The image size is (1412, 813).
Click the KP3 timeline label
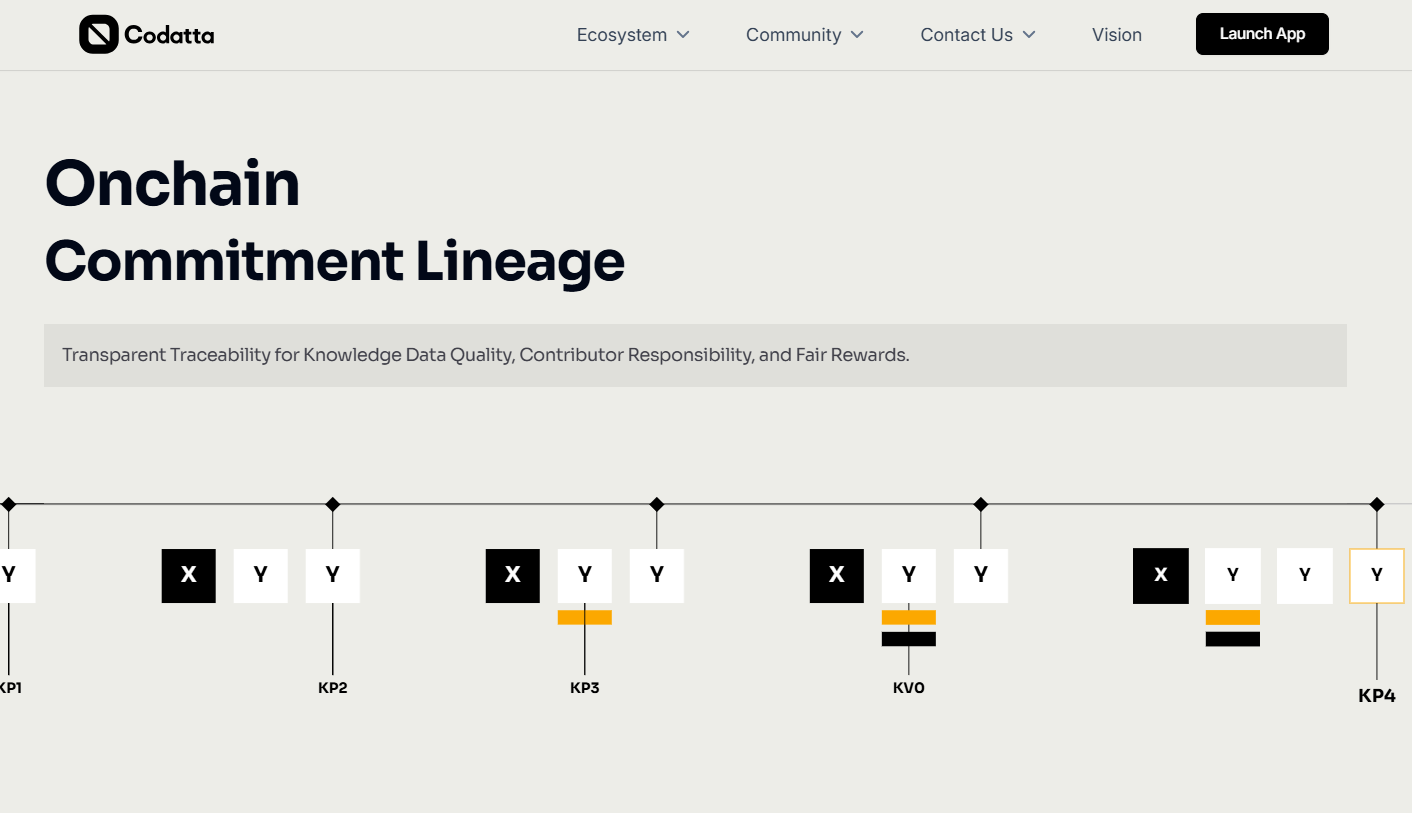coord(584,688)
